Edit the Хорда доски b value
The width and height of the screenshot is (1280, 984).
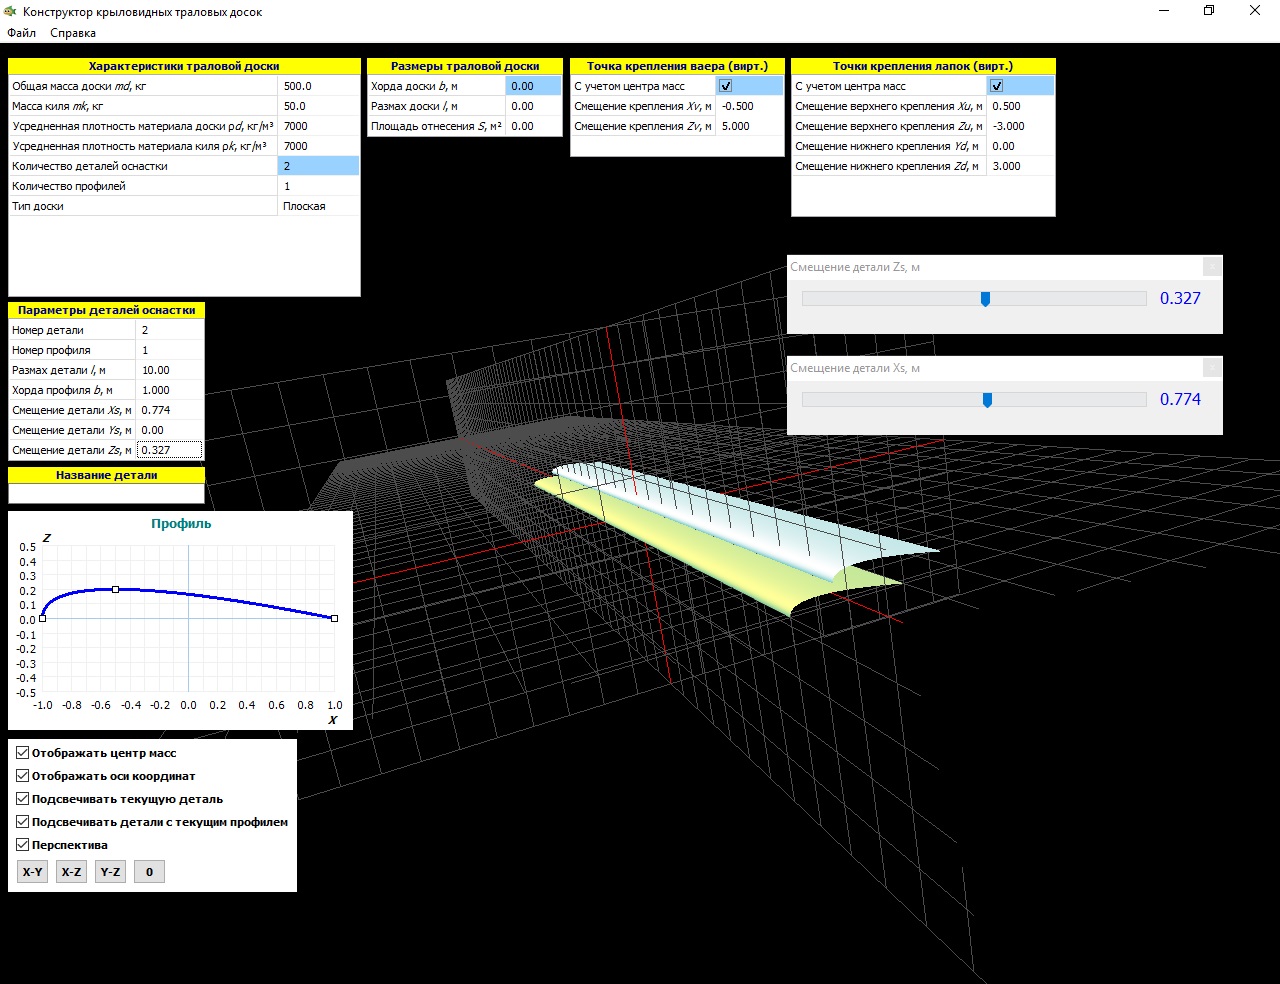(534, 86)
